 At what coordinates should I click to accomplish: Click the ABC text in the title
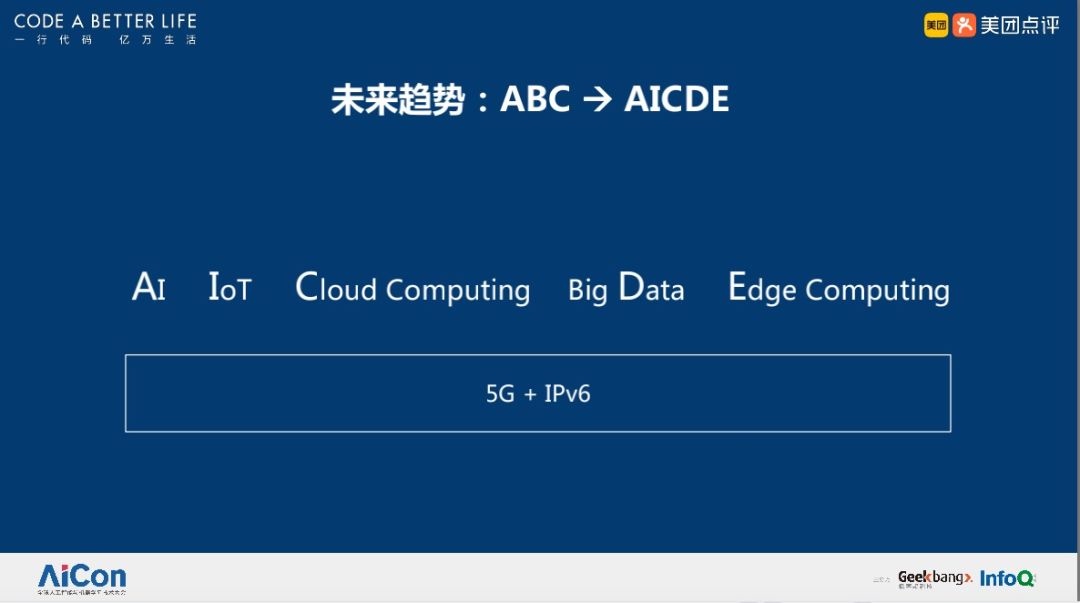point(535,100)
